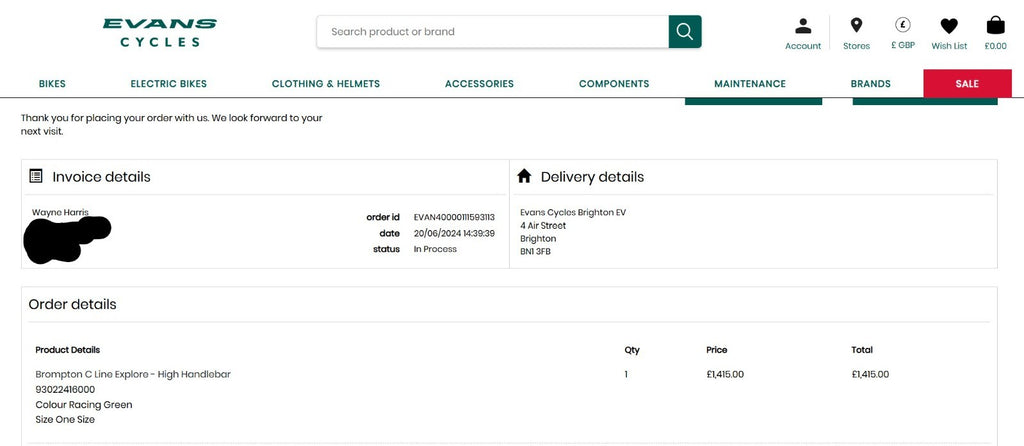
Task: Select the Price value £1,415.00
Action: click(x=725, y=374)
